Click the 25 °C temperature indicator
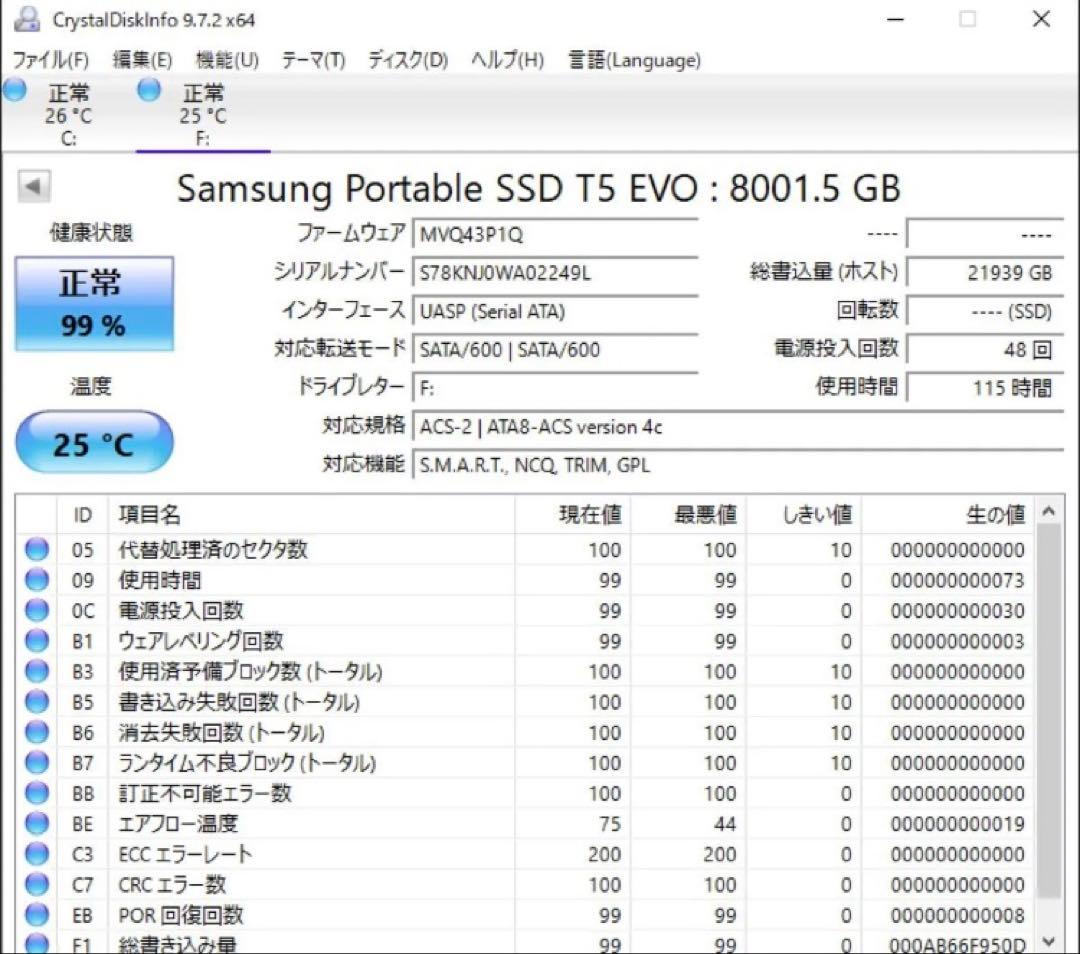 [93, 441]
